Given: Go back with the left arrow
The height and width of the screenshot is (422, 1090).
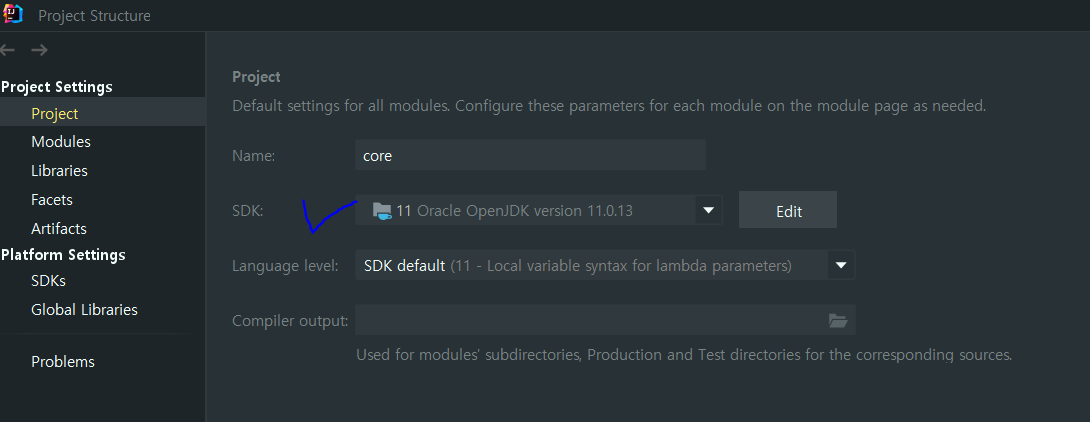Looking at the screenshot, I should coord(7,50).
